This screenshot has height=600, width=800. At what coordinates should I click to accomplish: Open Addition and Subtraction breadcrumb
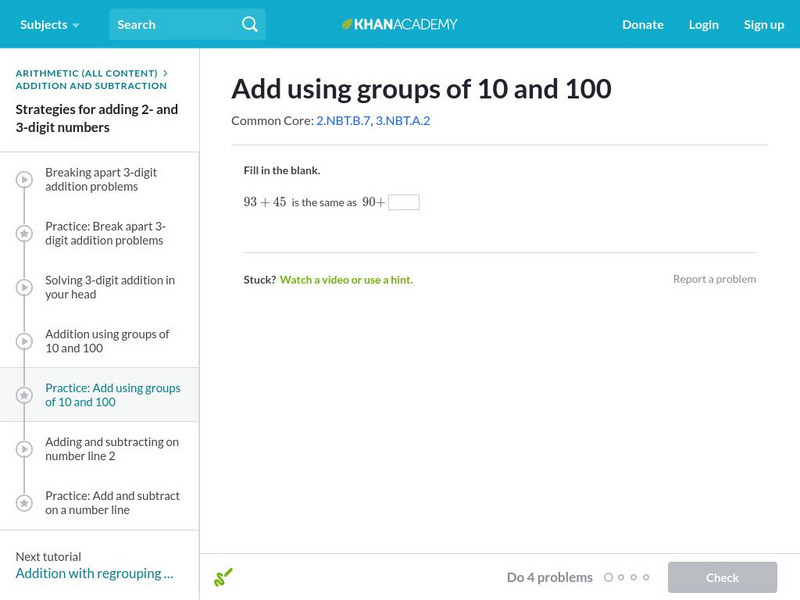click(91, 86)
